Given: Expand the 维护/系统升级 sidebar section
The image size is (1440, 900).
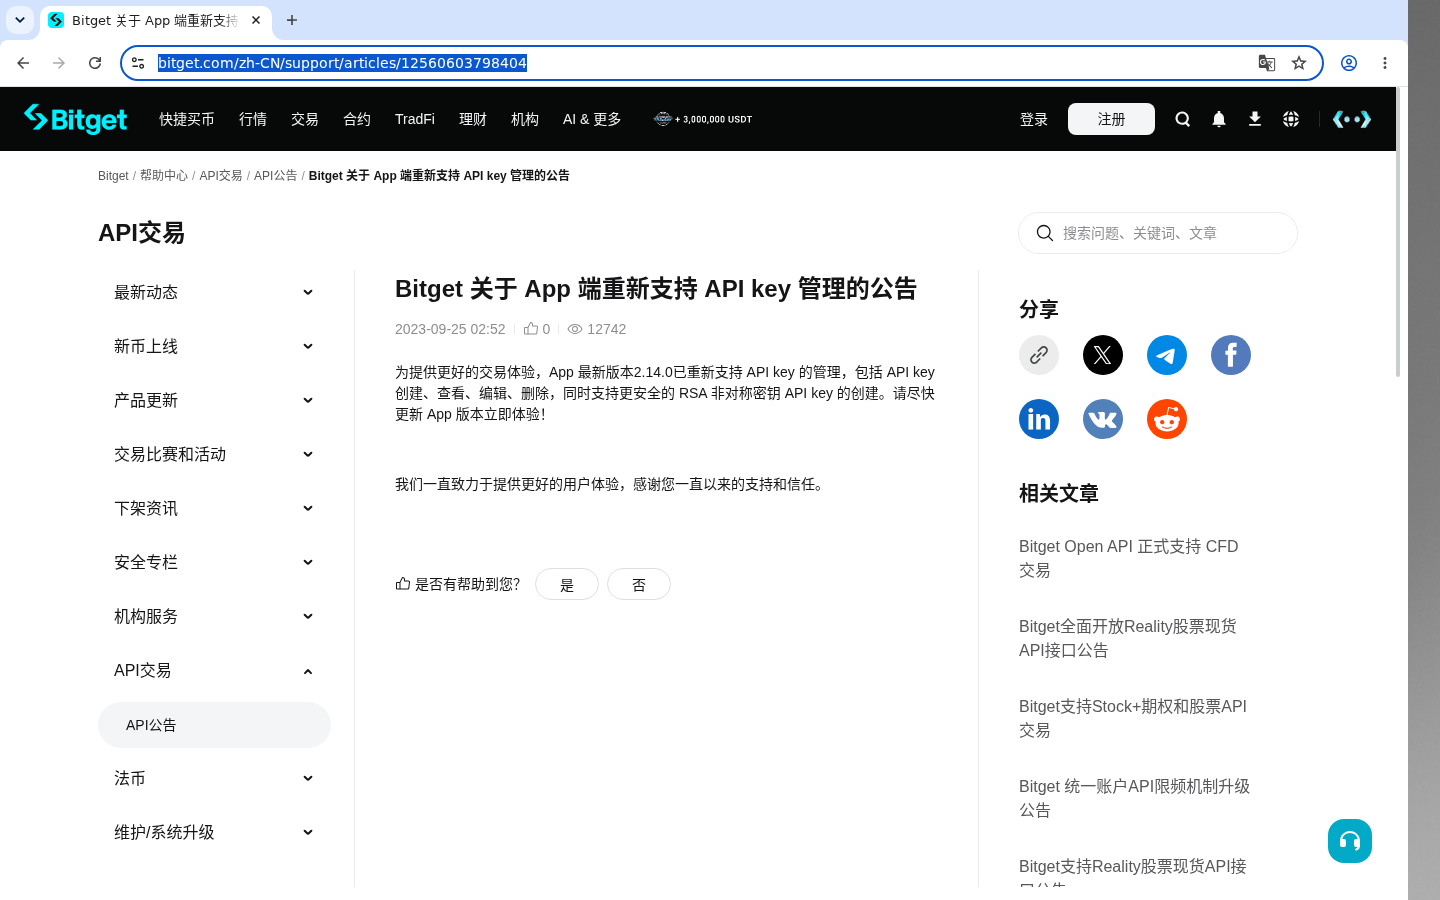Looking at the screenshot, I should [x=214, y=832].
